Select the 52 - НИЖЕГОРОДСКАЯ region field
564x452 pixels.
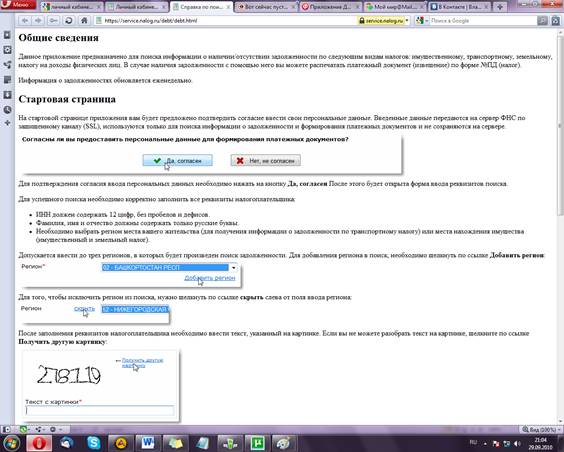[x=135, y=309]
